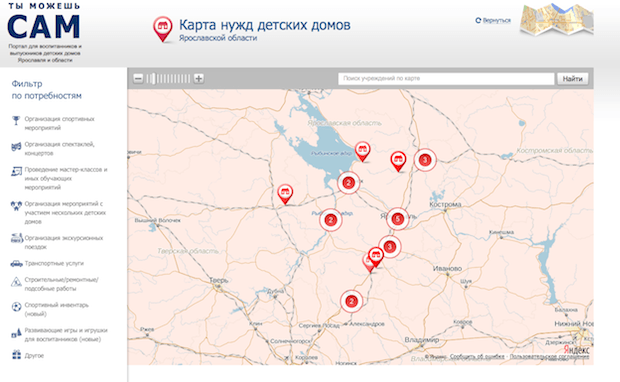The image size is (620, 382).
Task: Click the car icon for Транспортные услуги
Action: tap(16, 263)
